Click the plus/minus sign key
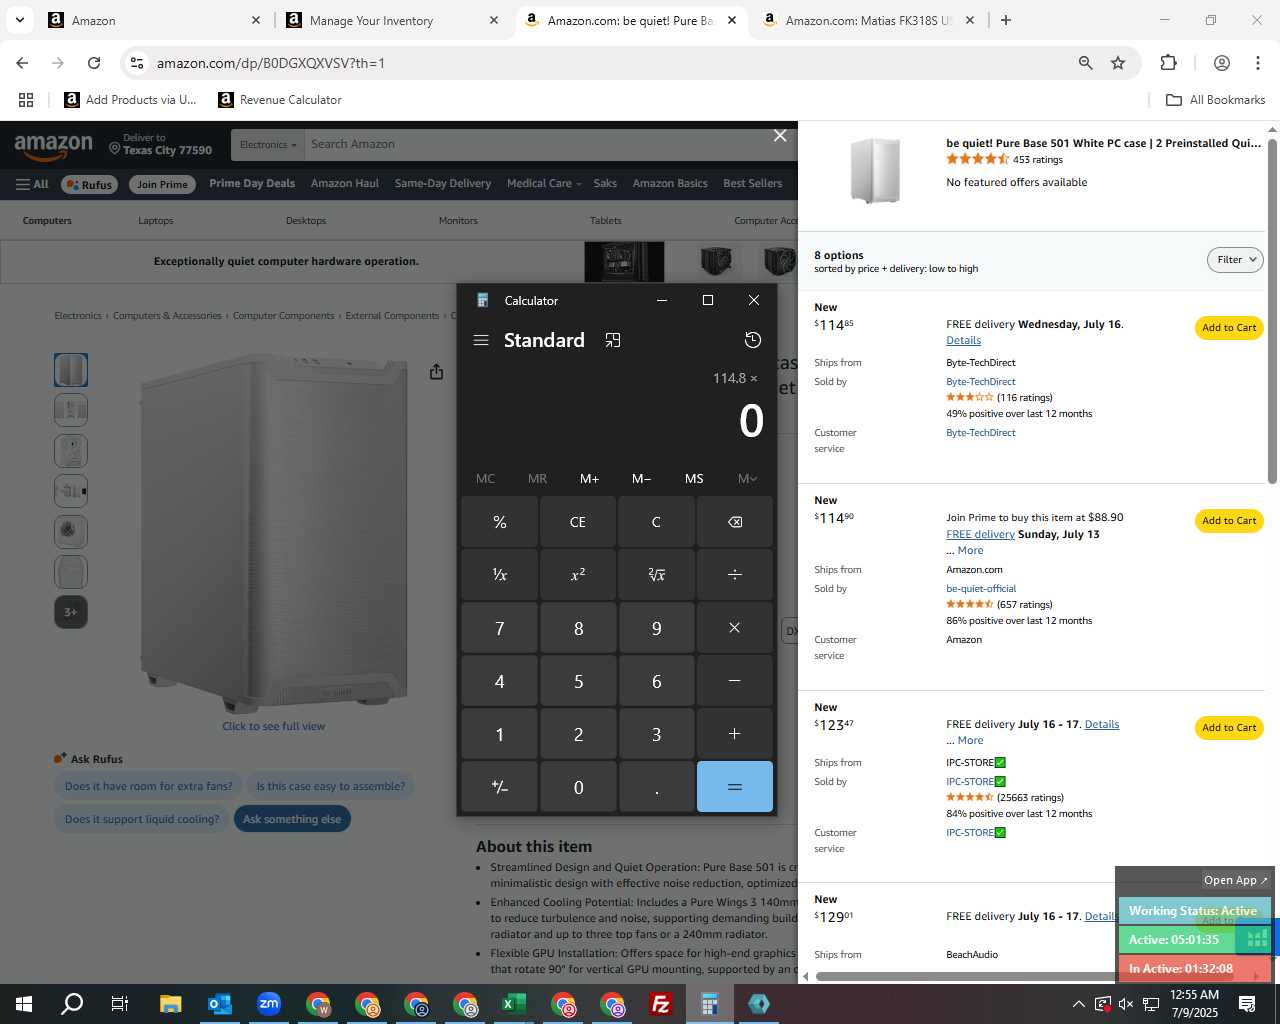This screenshot has width=1280, height=1024. tap(500, 787)
